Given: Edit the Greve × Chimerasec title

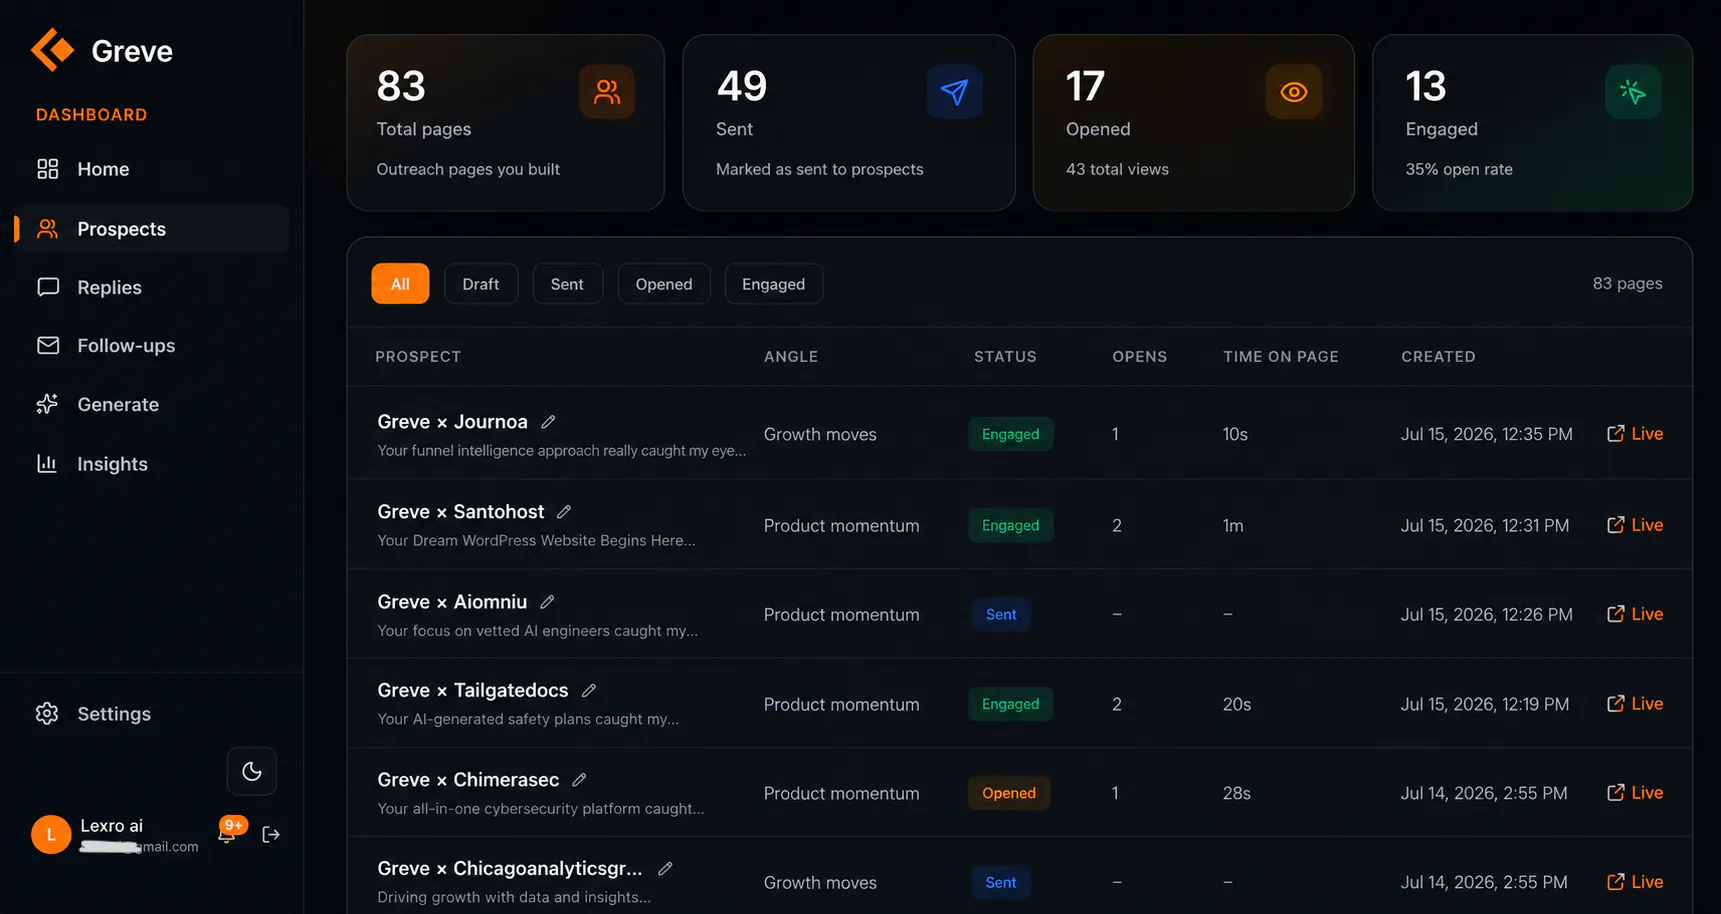Looking at the screenshot, I should coord(579,780).
